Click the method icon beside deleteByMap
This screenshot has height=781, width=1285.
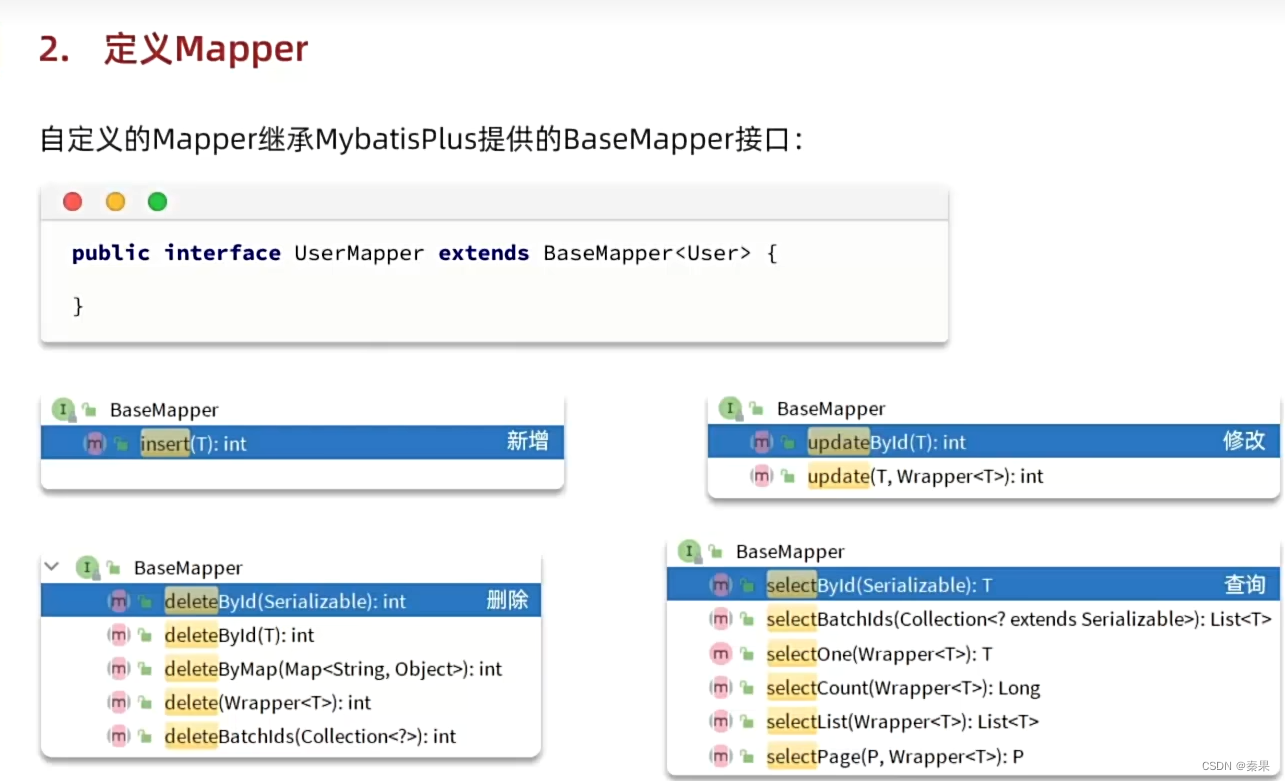(x=121, y=669)
